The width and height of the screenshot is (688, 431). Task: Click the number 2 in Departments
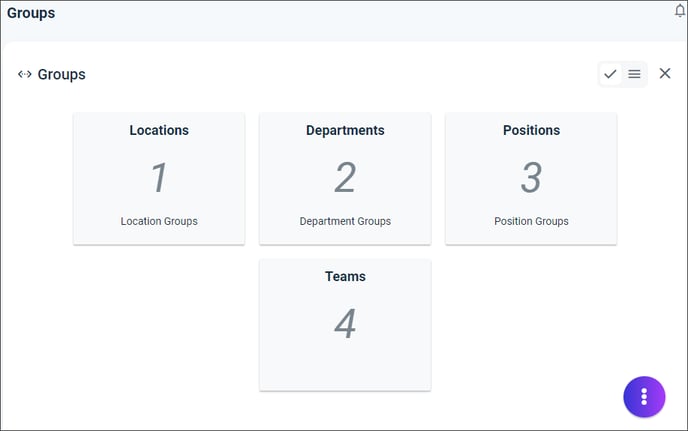coord(345,177)
